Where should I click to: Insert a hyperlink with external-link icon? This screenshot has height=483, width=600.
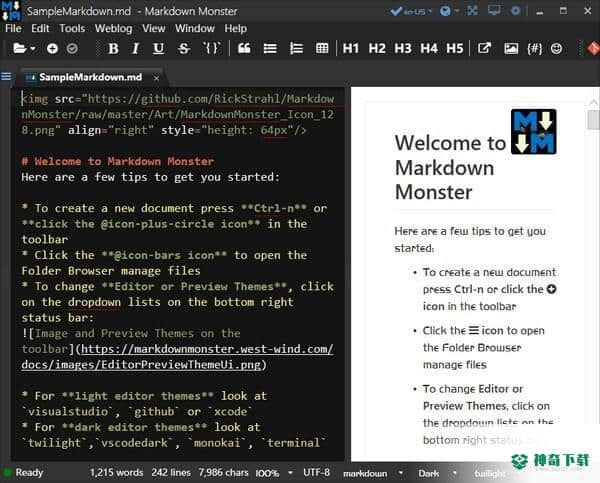click(484, 48)
